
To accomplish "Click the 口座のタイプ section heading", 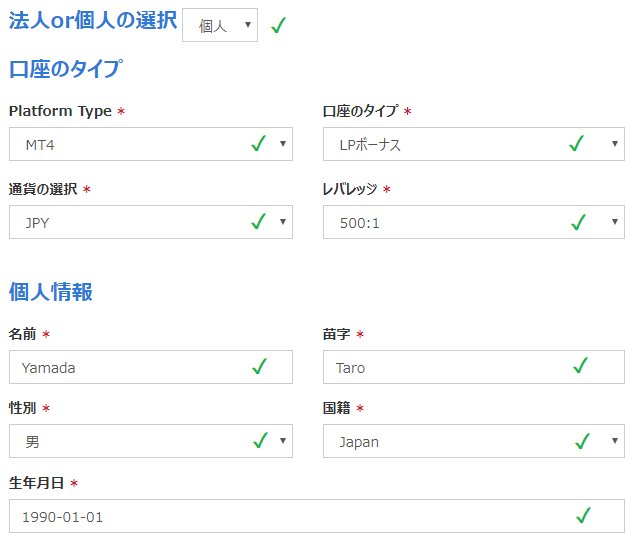I will pyautogui.click(x=66, y=69).
